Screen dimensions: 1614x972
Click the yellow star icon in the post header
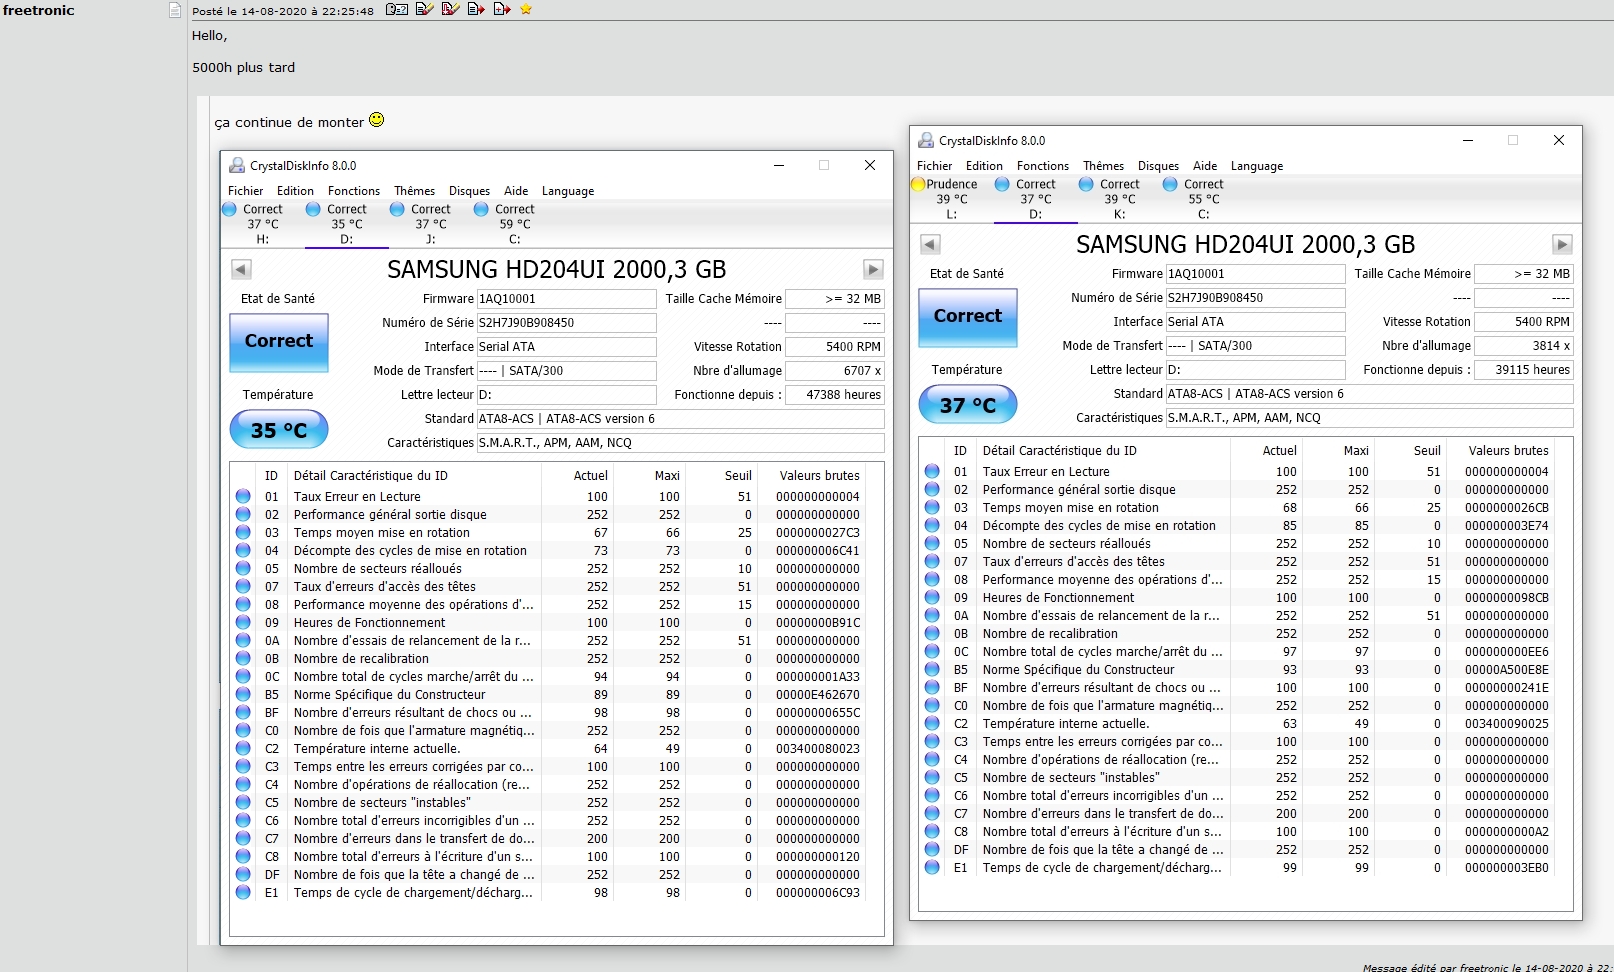(526, 9)
